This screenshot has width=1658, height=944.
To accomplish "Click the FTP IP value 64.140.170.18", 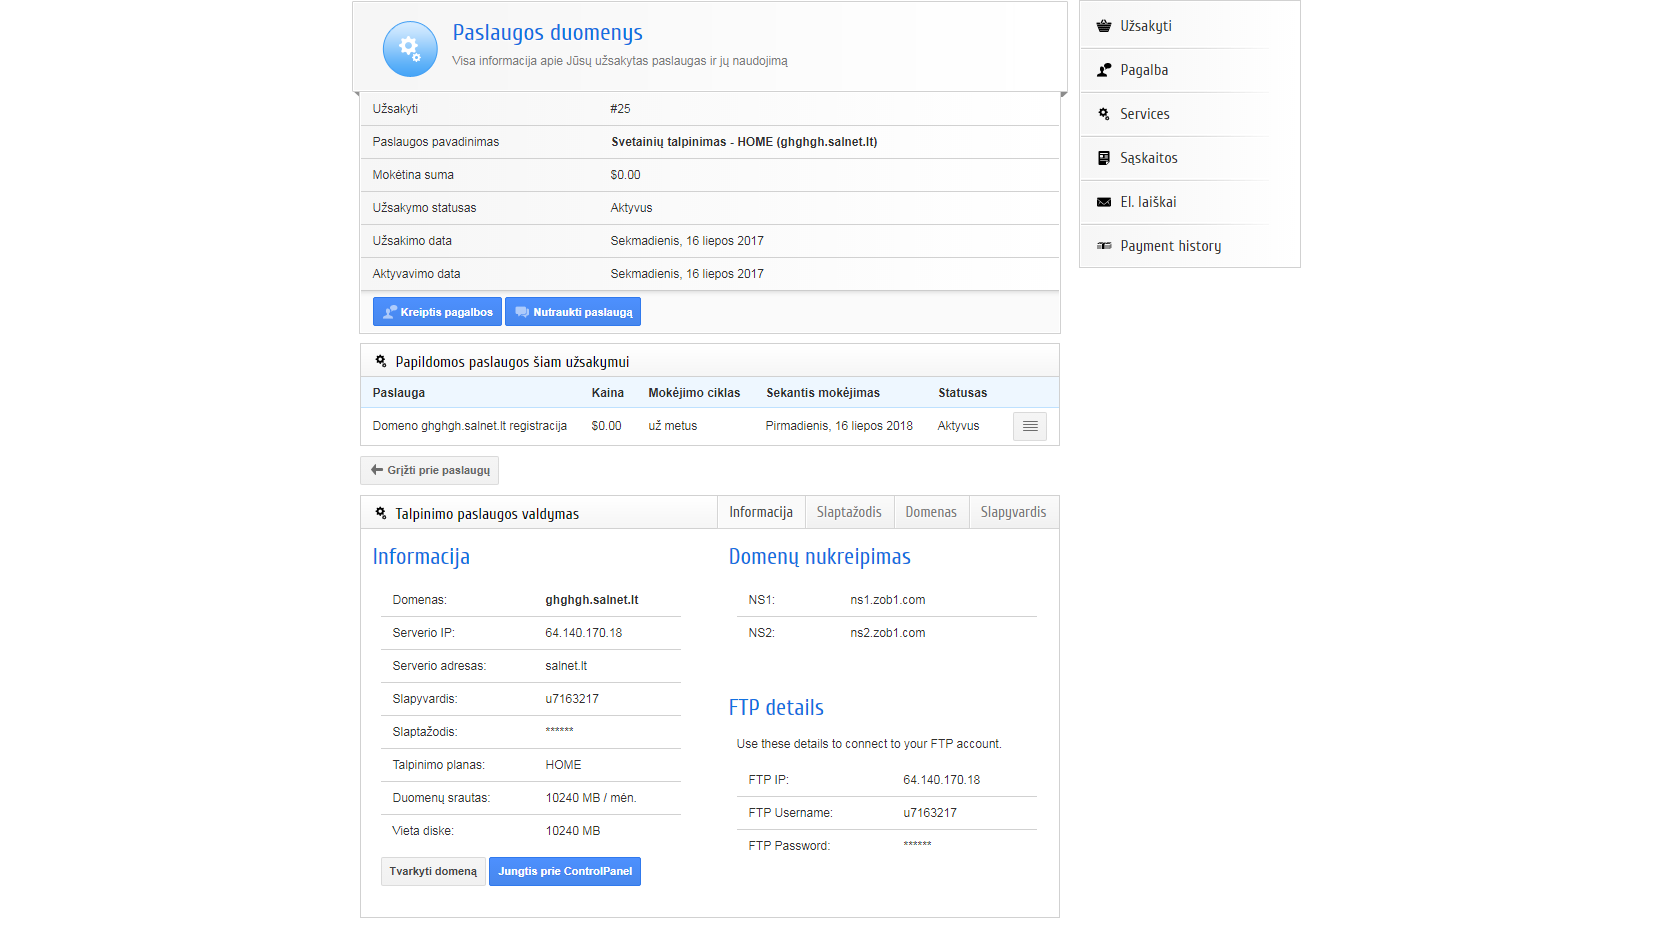I will pyautogui.click(x=942, y=780).
